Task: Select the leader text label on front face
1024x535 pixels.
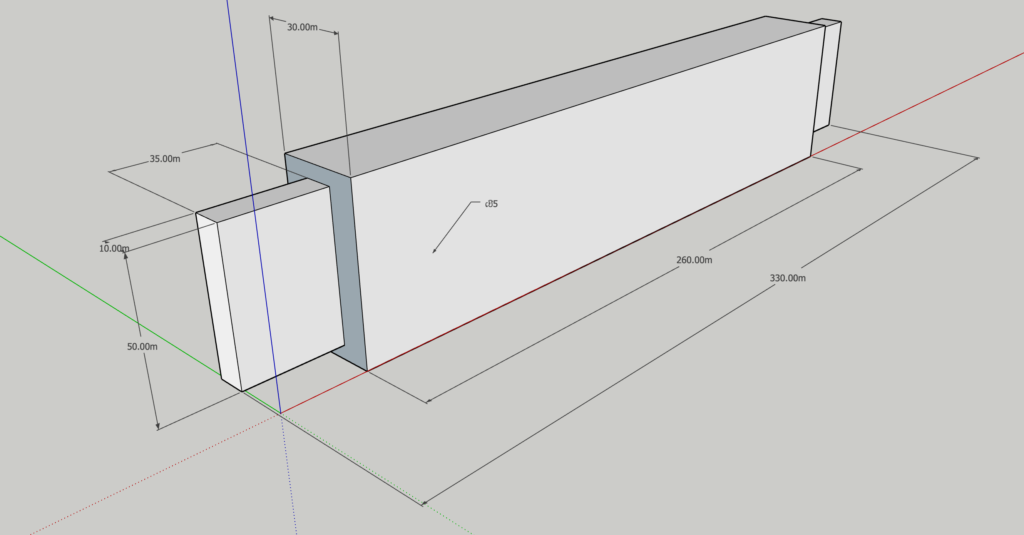Action: 491,204
